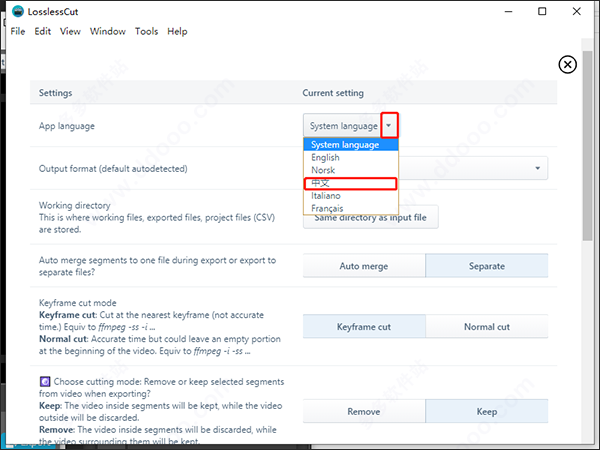Choose Norsk from the language list

(351, 170)
